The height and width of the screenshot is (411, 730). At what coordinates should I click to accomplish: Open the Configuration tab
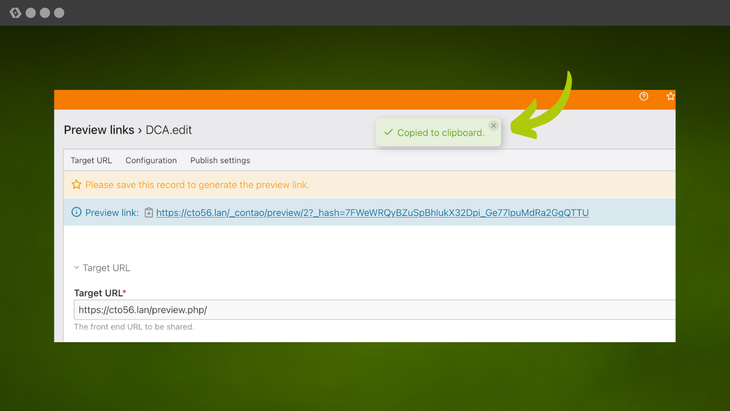pyautogui.click(x=151, y=160)
